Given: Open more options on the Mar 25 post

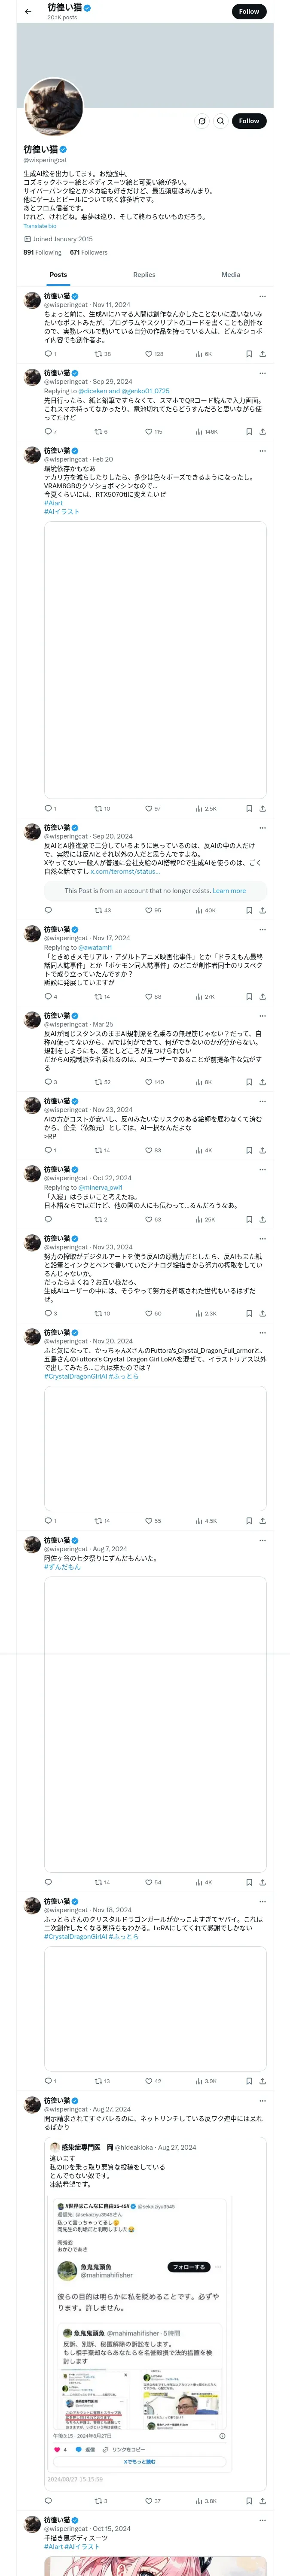Looking at the screenshot, I should (262, 1015).
